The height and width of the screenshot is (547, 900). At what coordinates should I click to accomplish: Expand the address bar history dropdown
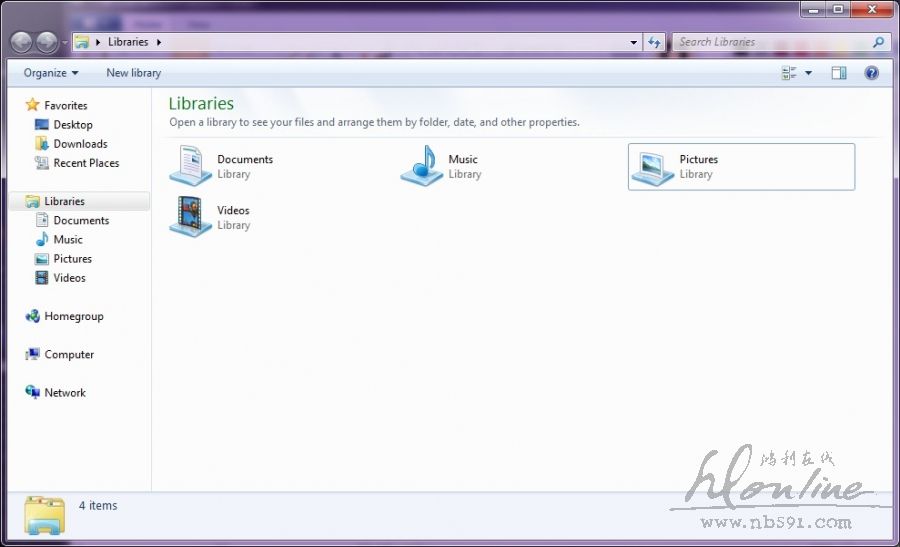pos(633,42)
